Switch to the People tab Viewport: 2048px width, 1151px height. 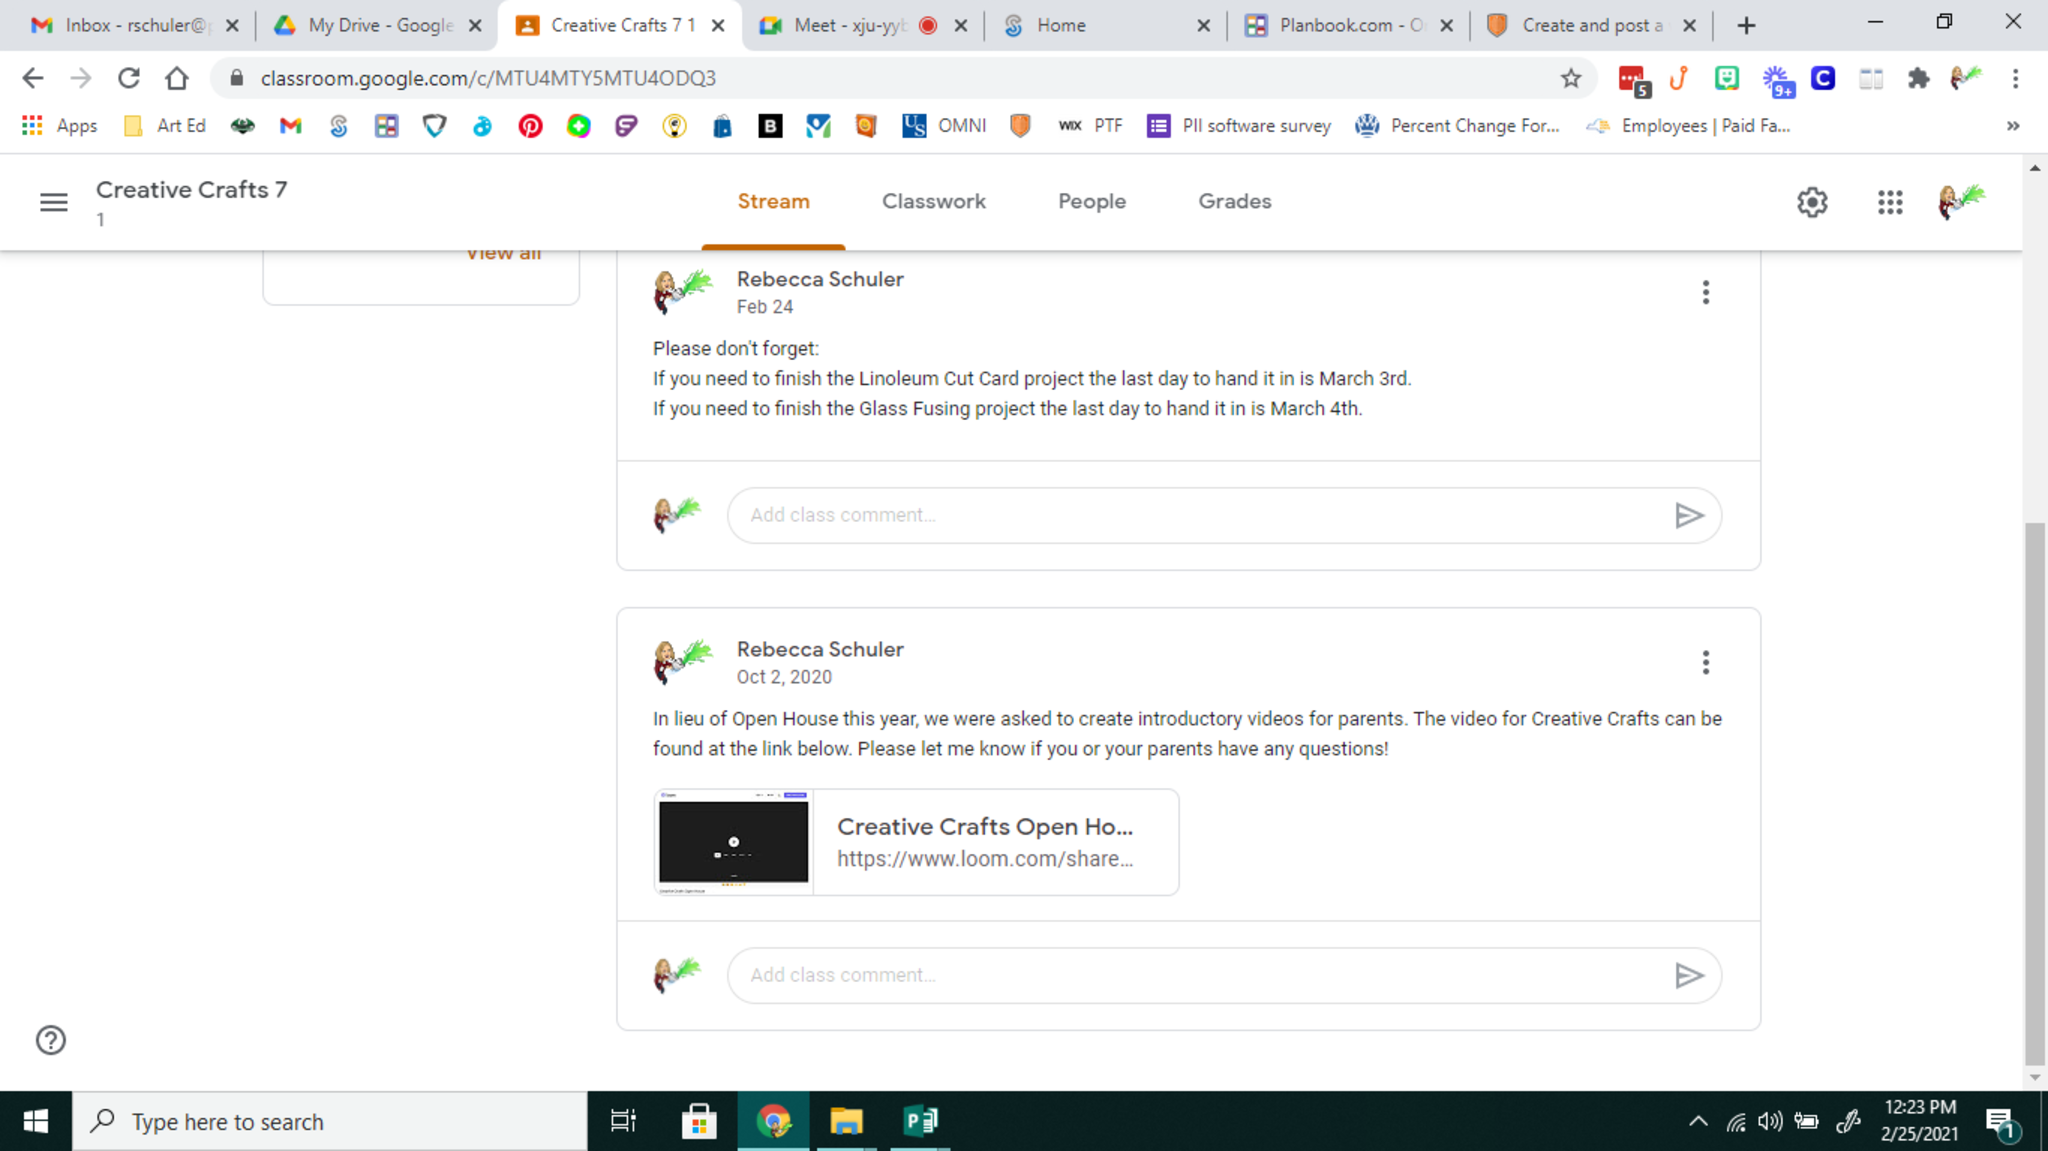pos(1091,201)
